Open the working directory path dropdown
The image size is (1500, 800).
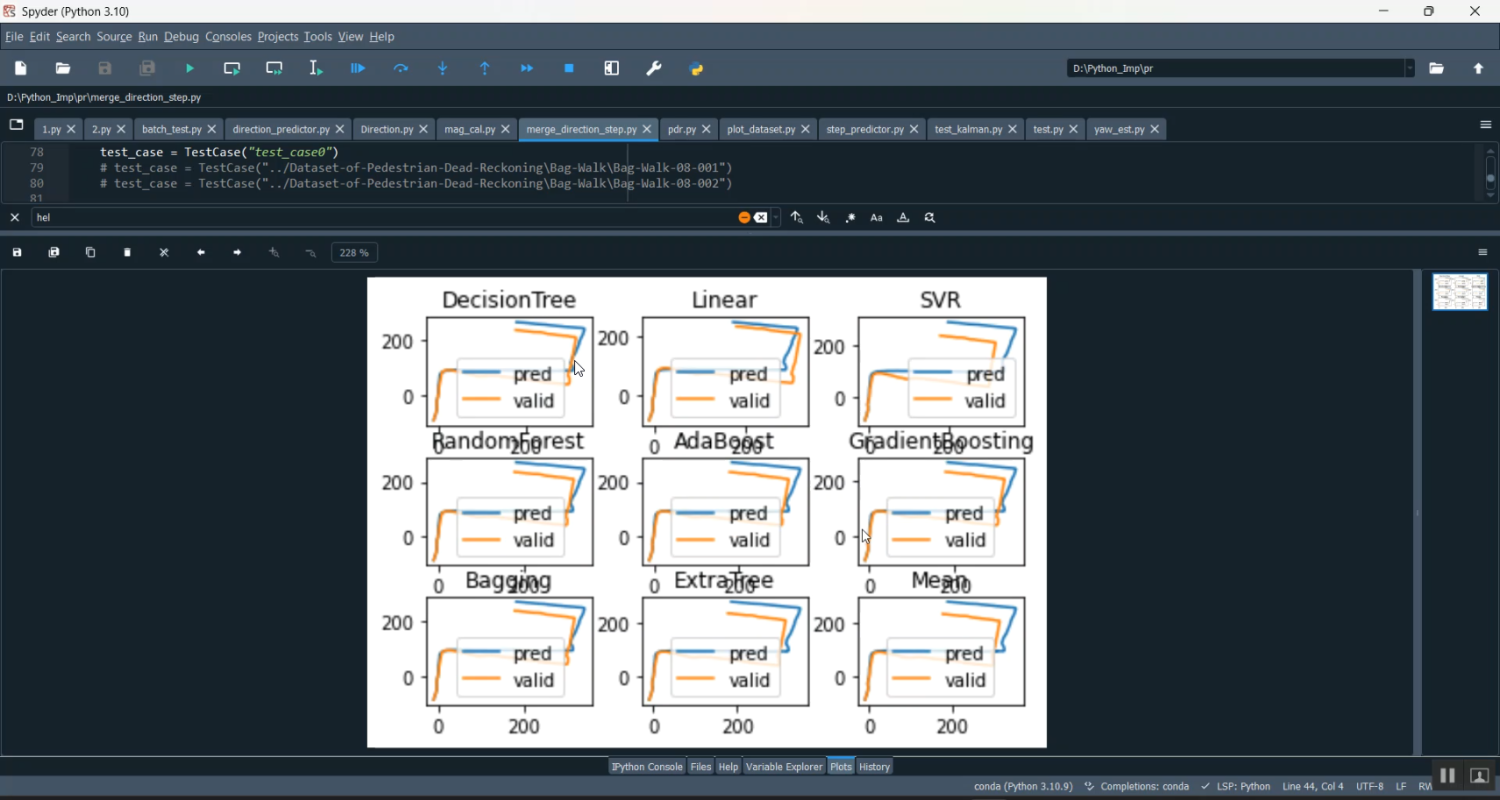tap(1411, 68)
